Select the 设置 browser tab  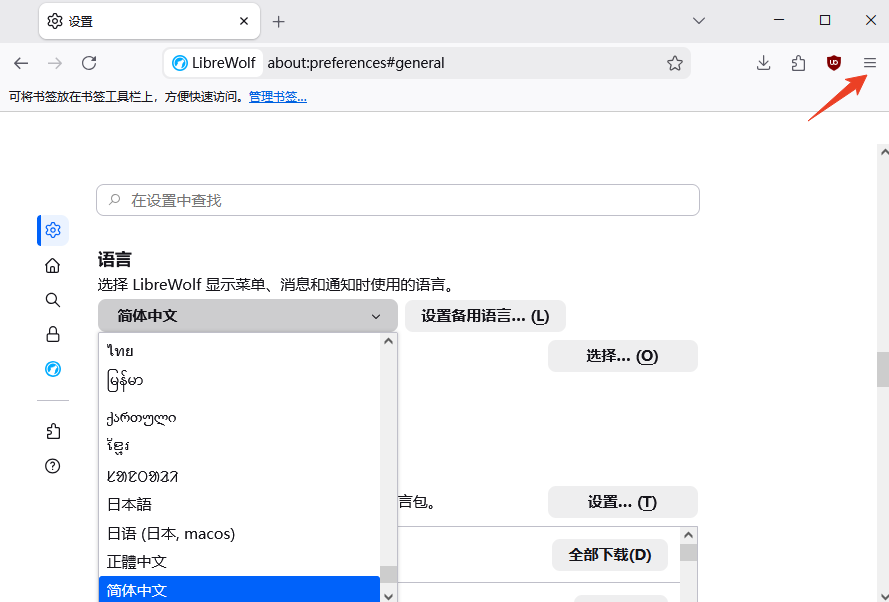point(149,22)
